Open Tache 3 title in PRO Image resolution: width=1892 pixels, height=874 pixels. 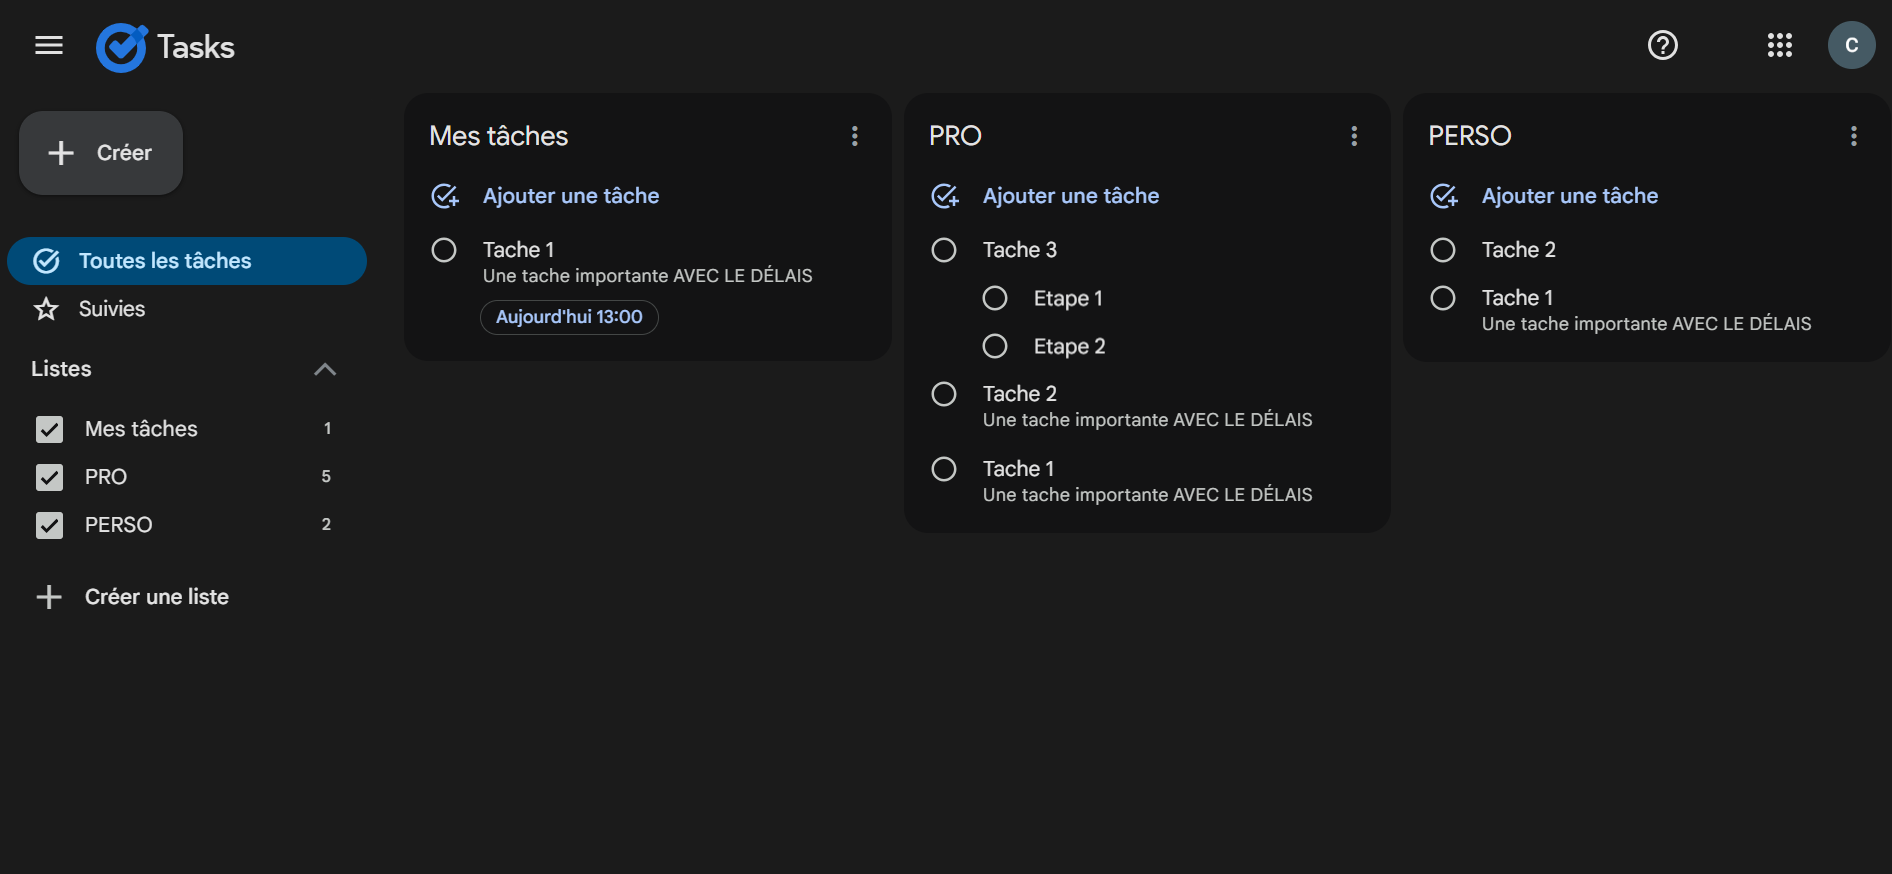[1019, 250]
